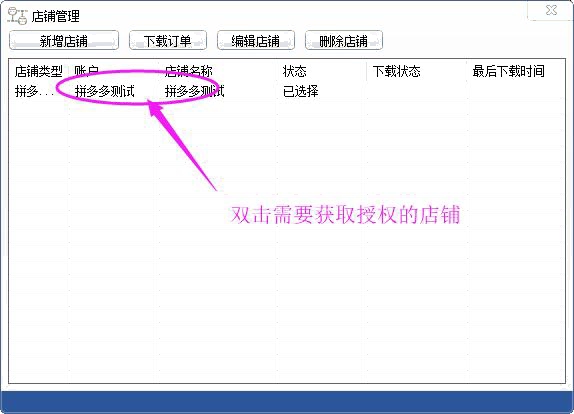Select the 拼多多测试 account cell
The image size is (574, 414).
click(x=105, y=91)
